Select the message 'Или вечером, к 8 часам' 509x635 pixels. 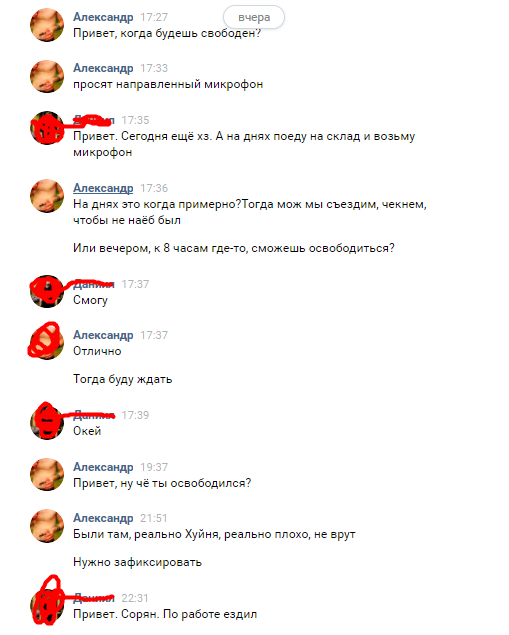point(234,248)
